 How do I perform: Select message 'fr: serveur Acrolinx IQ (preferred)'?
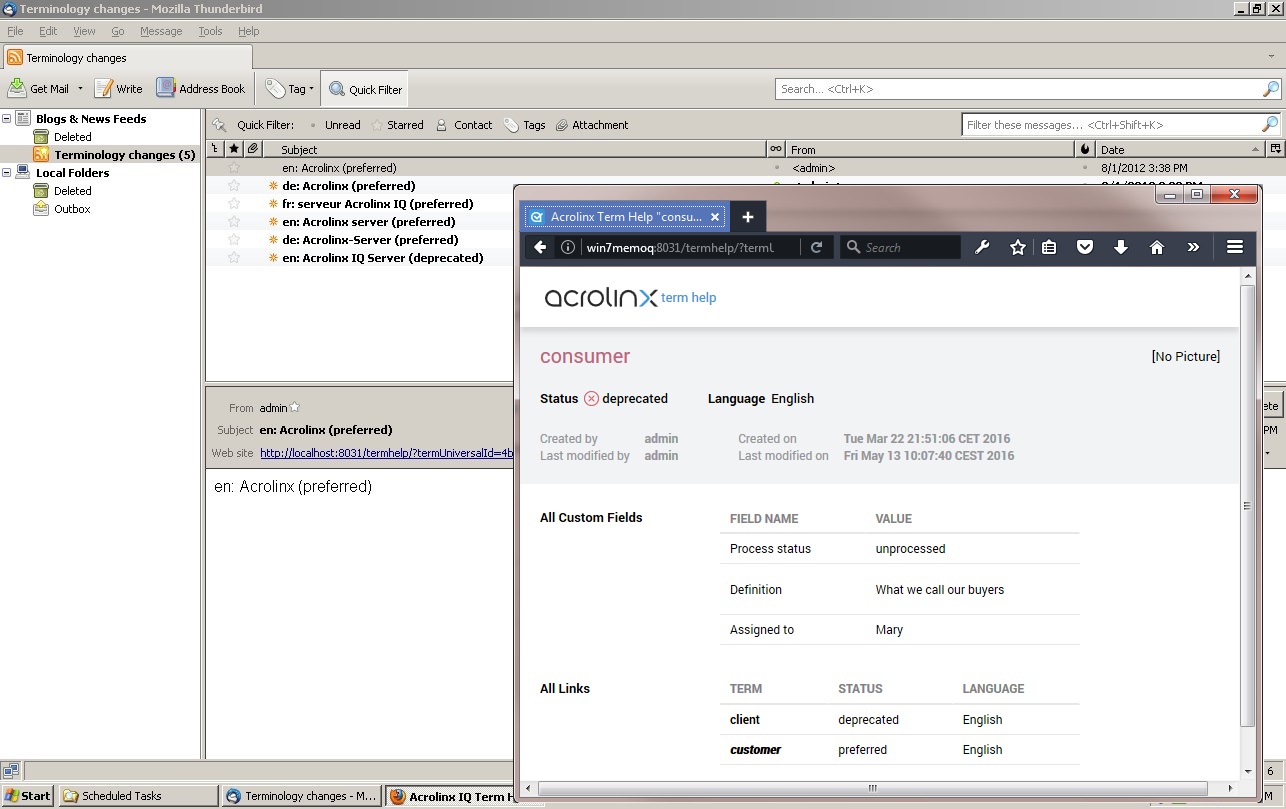(x=377, y=204)
